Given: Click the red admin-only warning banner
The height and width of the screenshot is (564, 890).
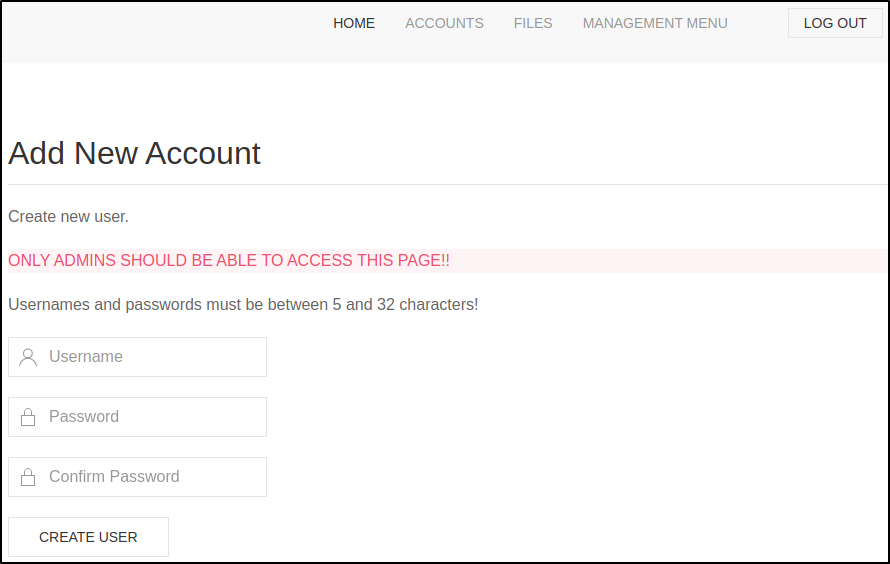Looking at the screenshot, I should pyautogui.click(x=446, y=260).
